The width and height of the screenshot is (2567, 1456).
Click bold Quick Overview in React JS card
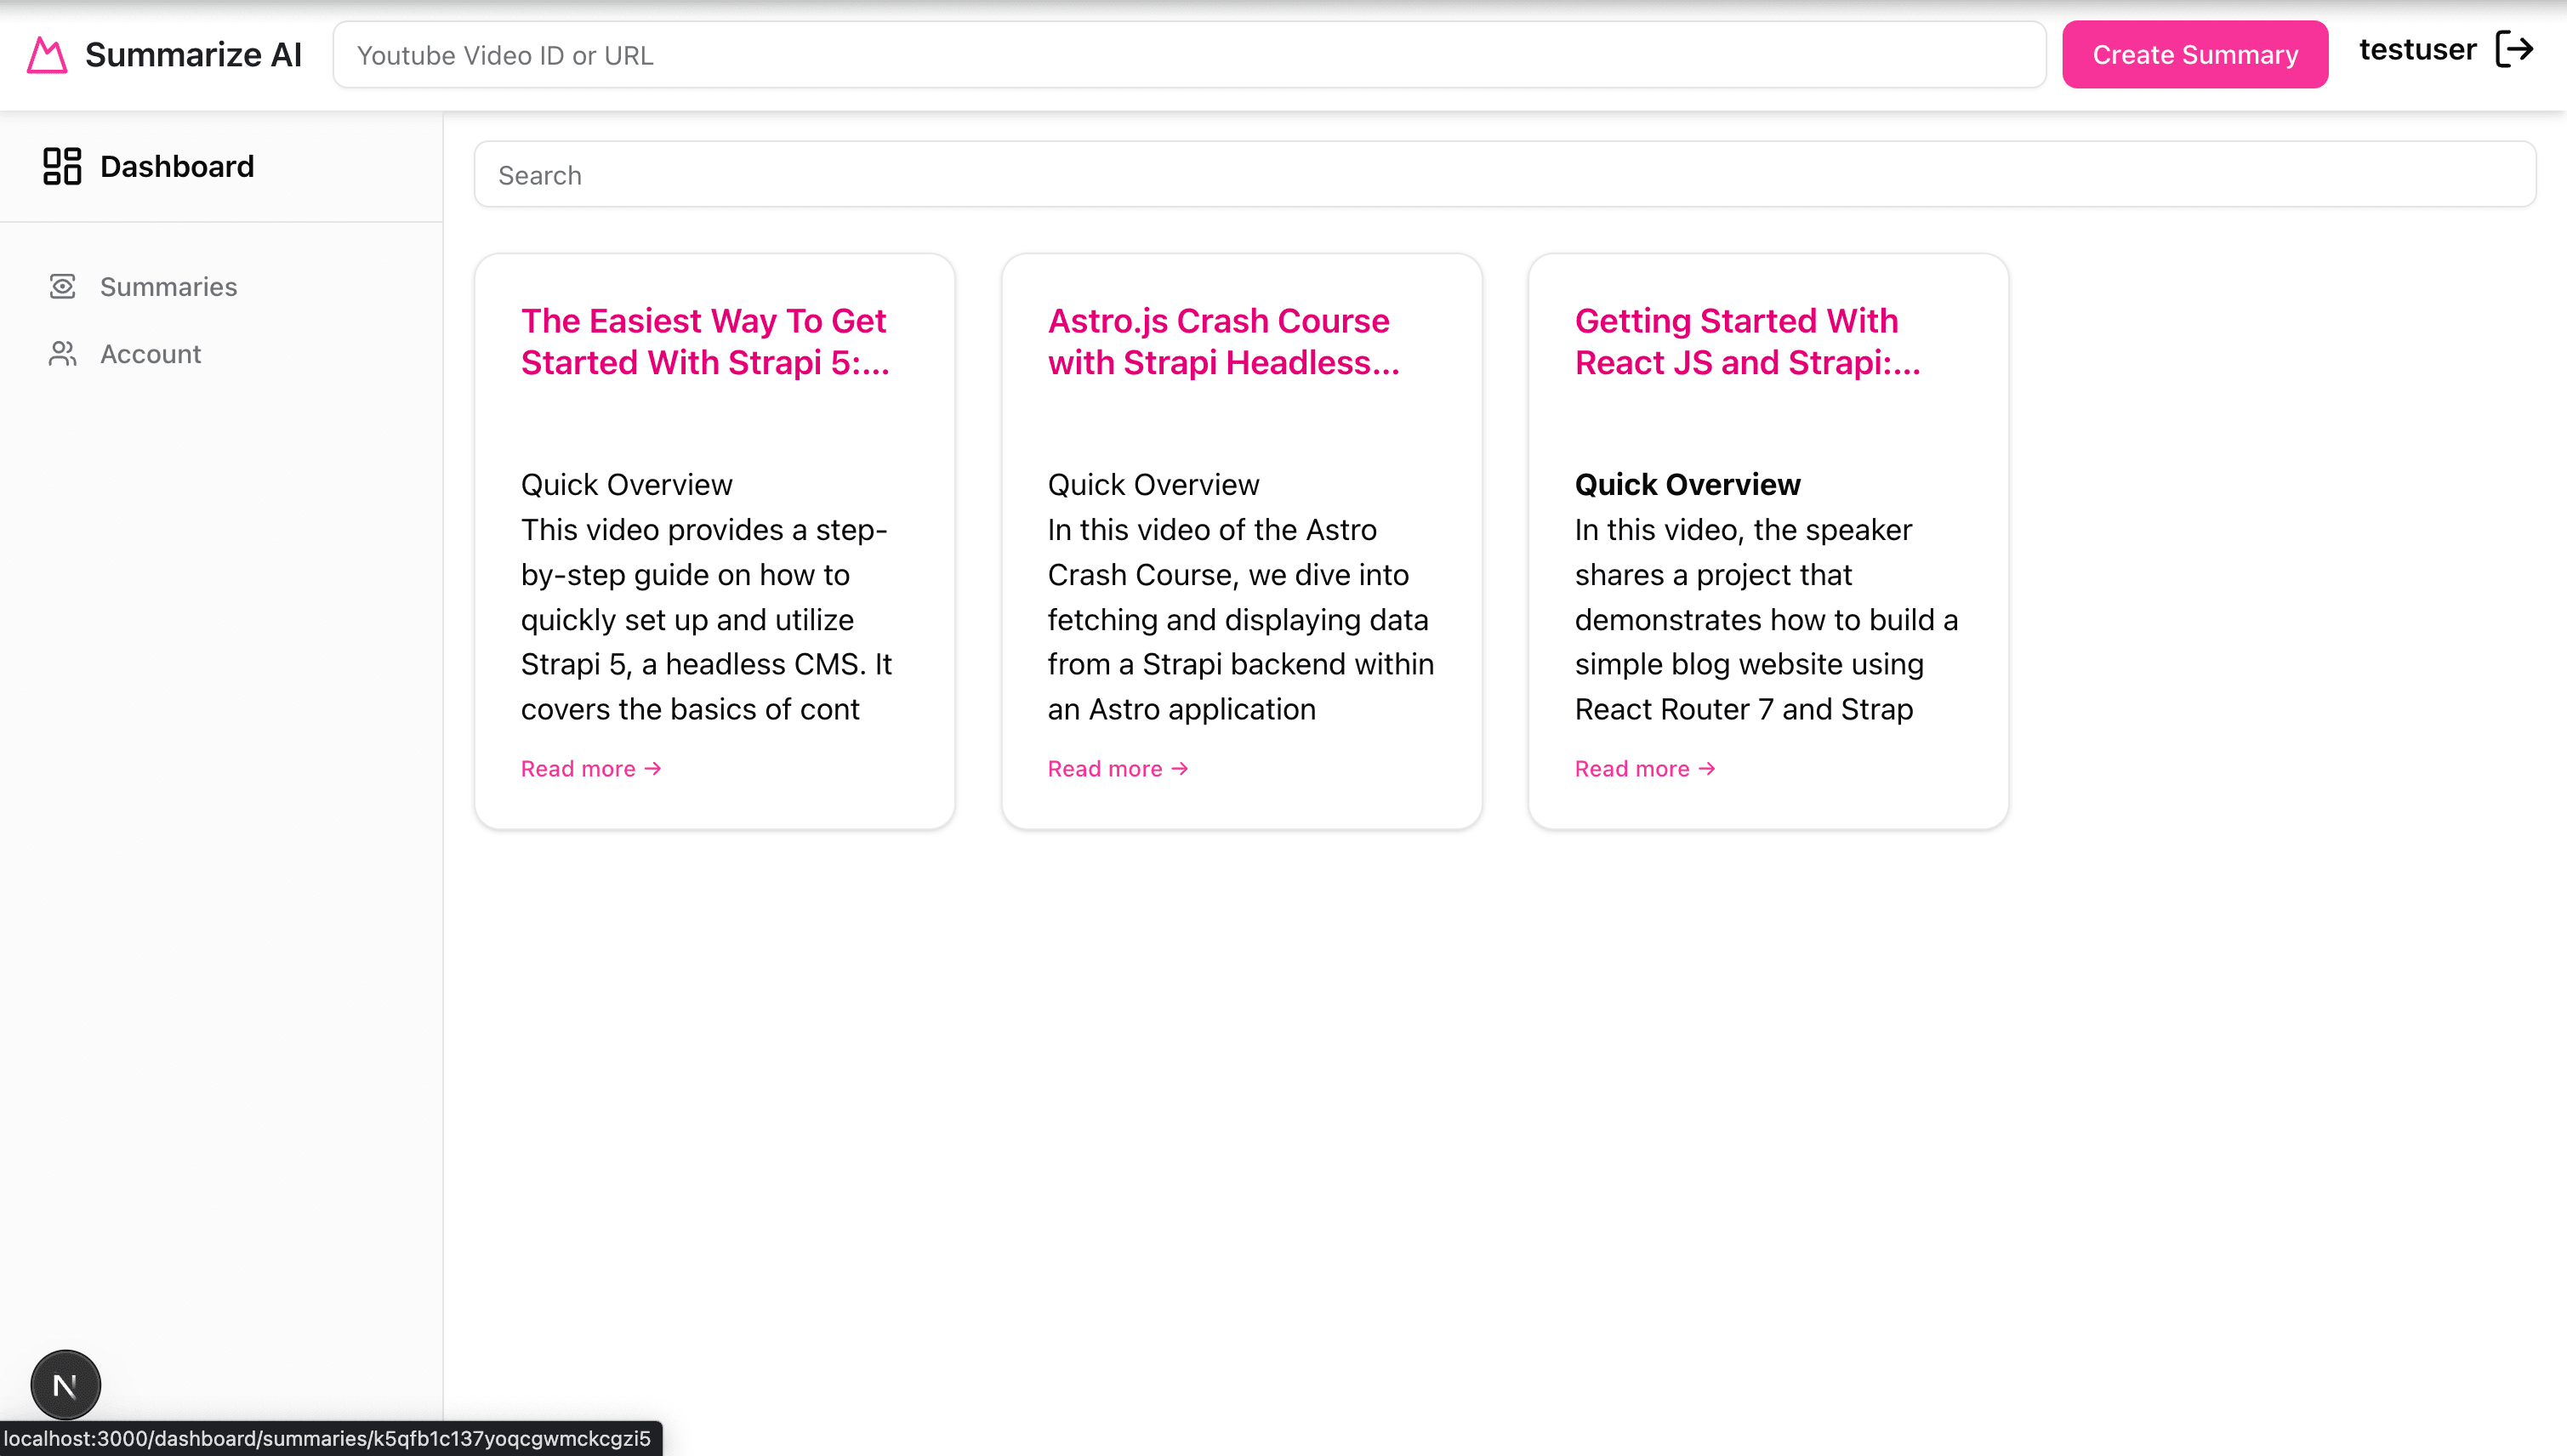click(1687, 485)
